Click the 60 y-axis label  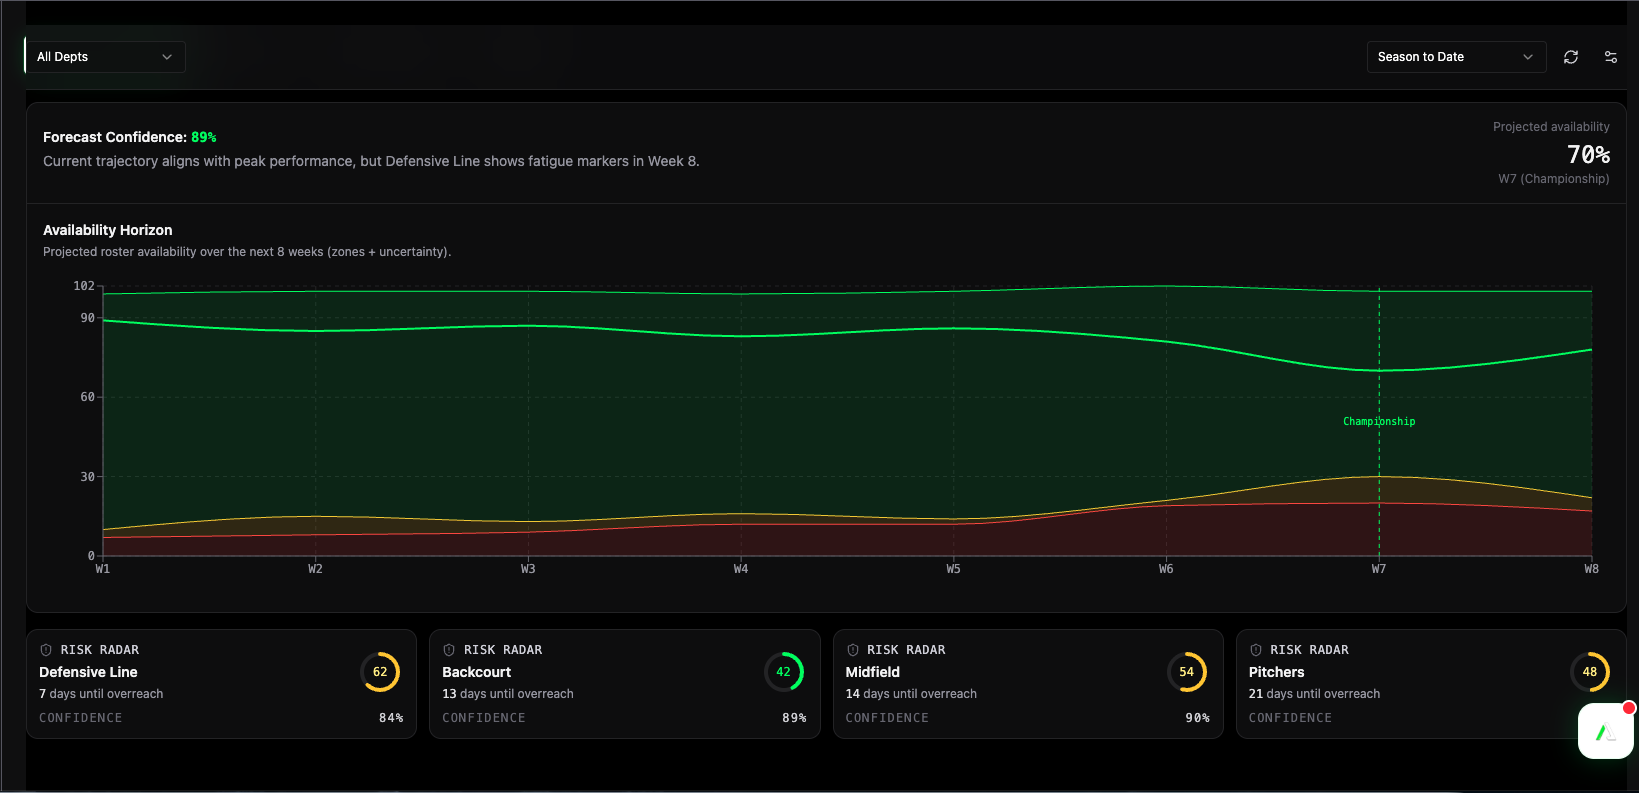pos(88,397)
